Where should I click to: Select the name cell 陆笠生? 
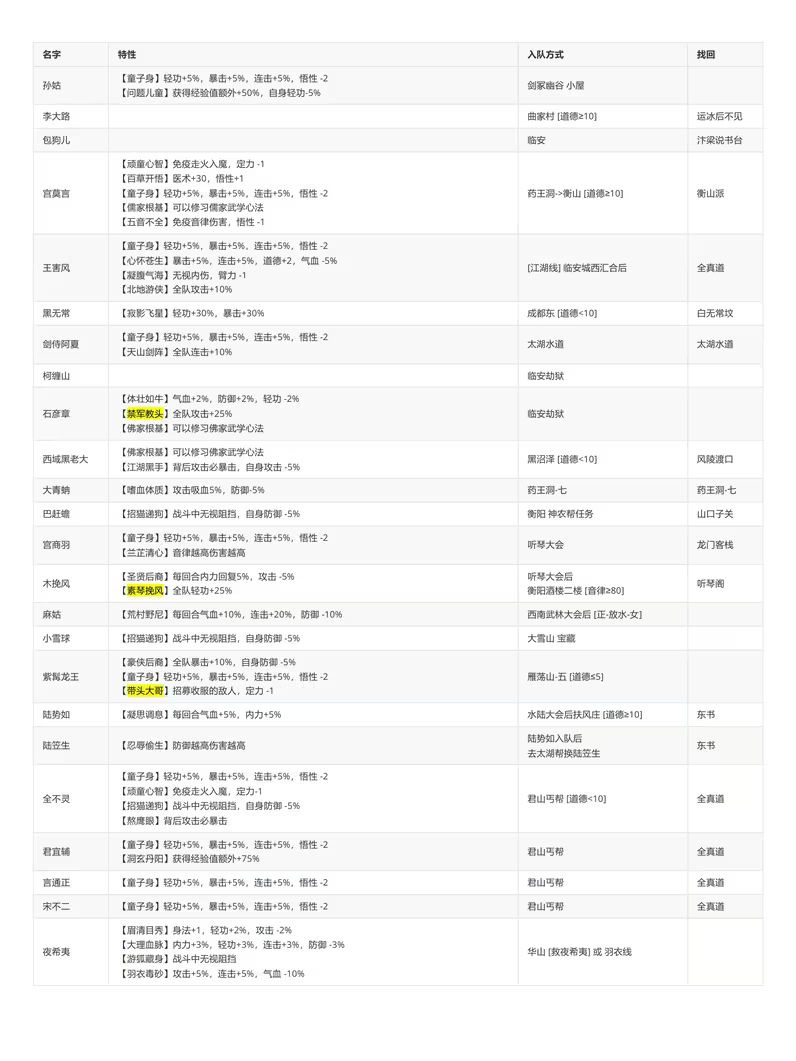[x=56, y=746]
